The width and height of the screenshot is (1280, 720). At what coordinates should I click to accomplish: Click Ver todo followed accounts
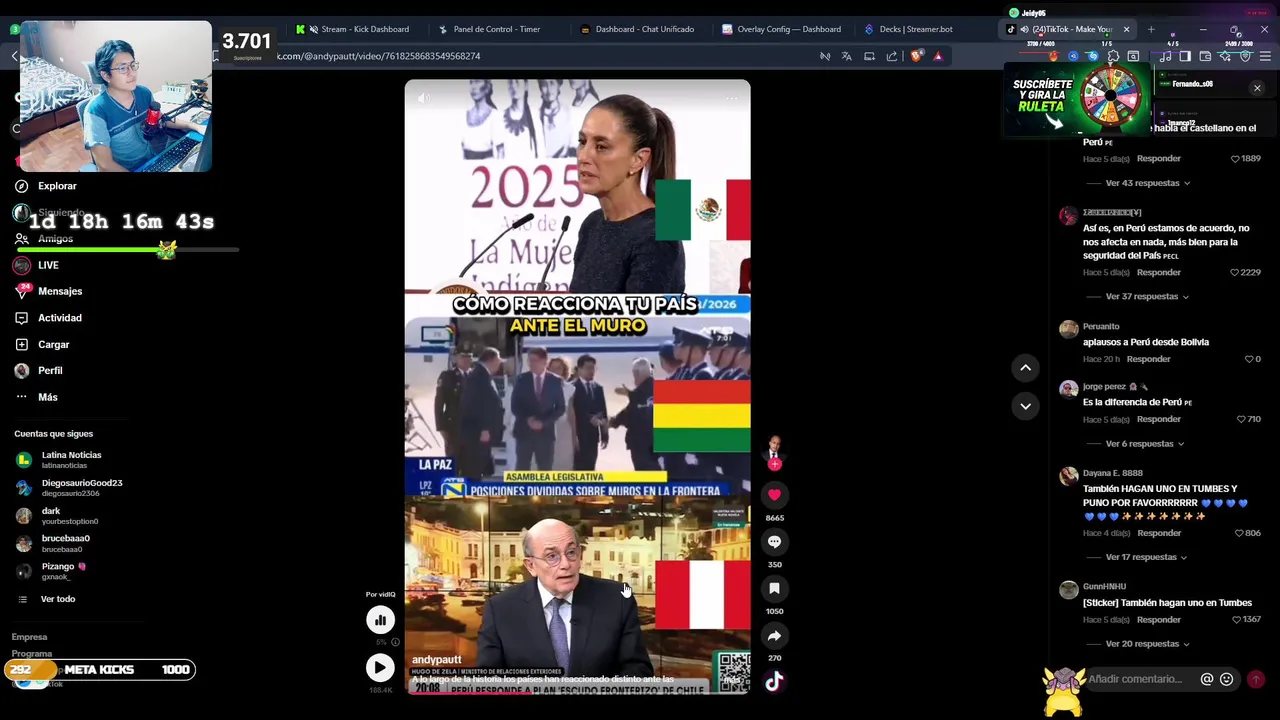point(57,599)
